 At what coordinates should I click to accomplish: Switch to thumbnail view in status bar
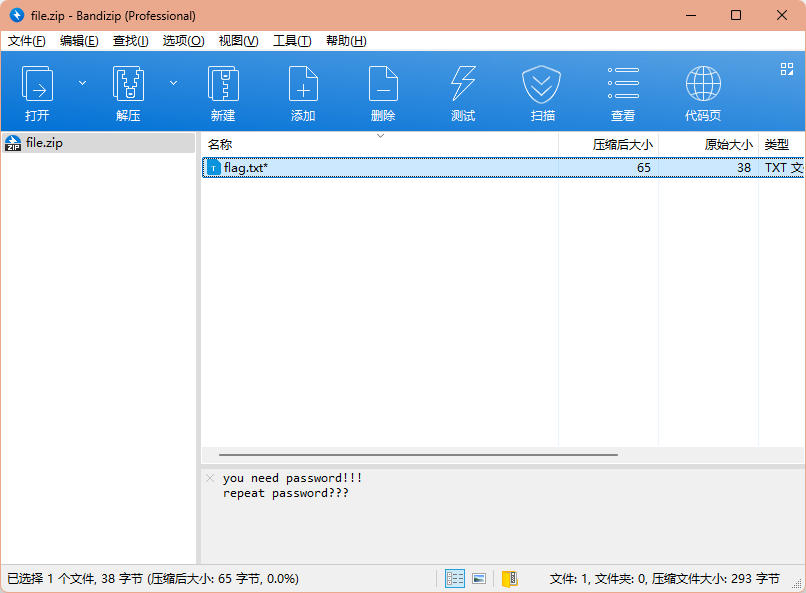tap(479, 578)
